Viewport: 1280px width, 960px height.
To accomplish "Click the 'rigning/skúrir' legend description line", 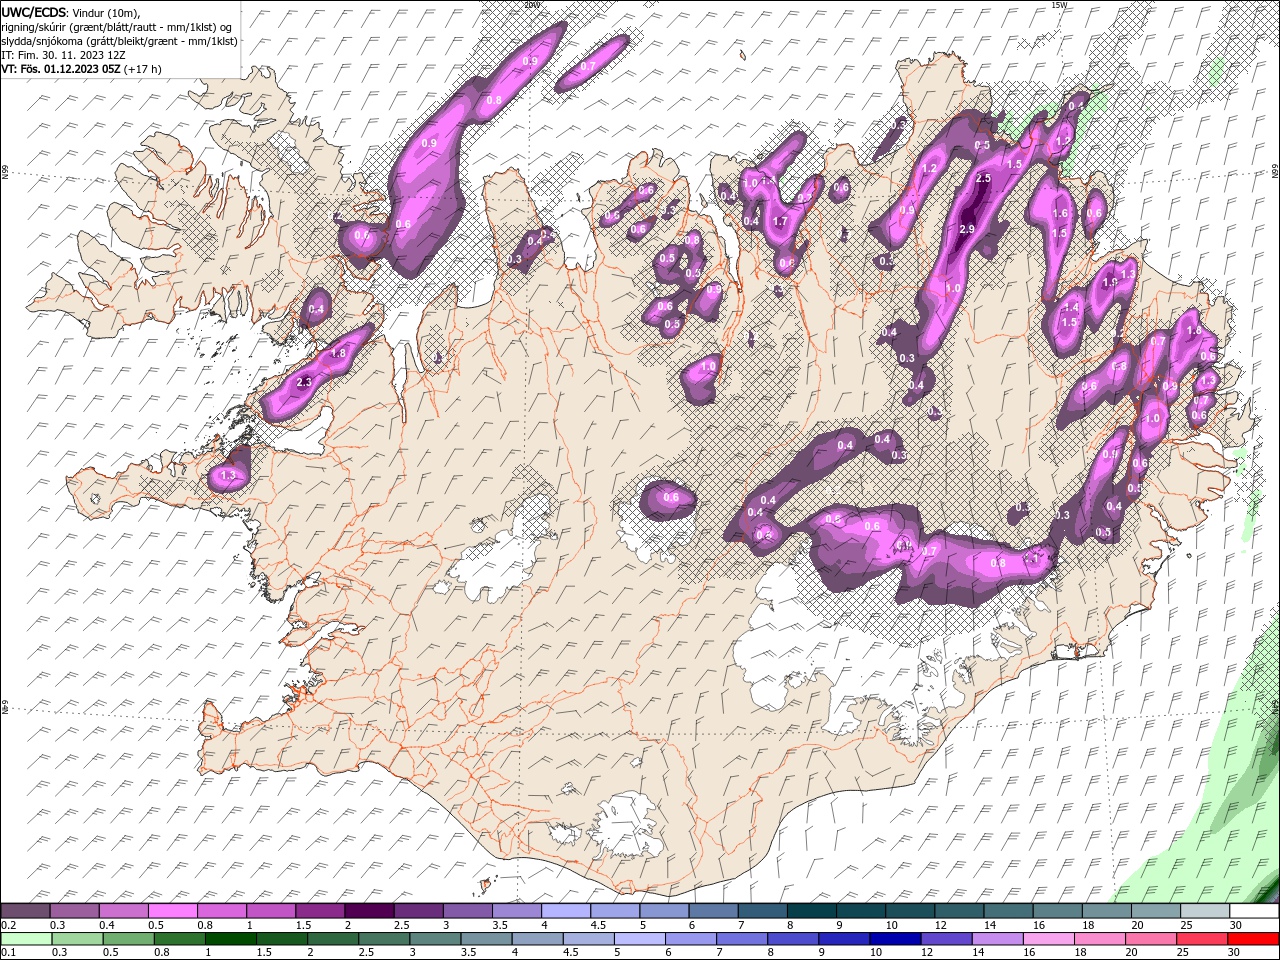I will pos(116,27).
